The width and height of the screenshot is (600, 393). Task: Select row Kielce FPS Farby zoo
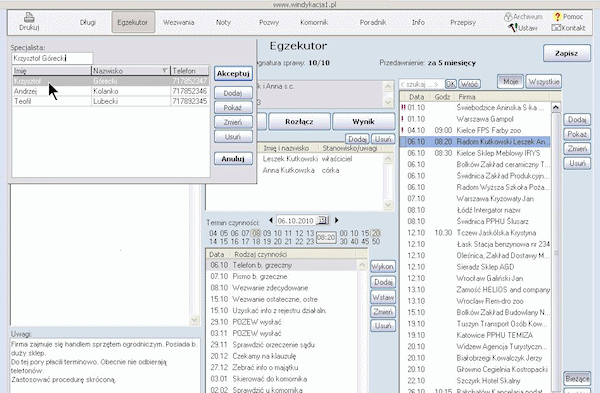475,130
